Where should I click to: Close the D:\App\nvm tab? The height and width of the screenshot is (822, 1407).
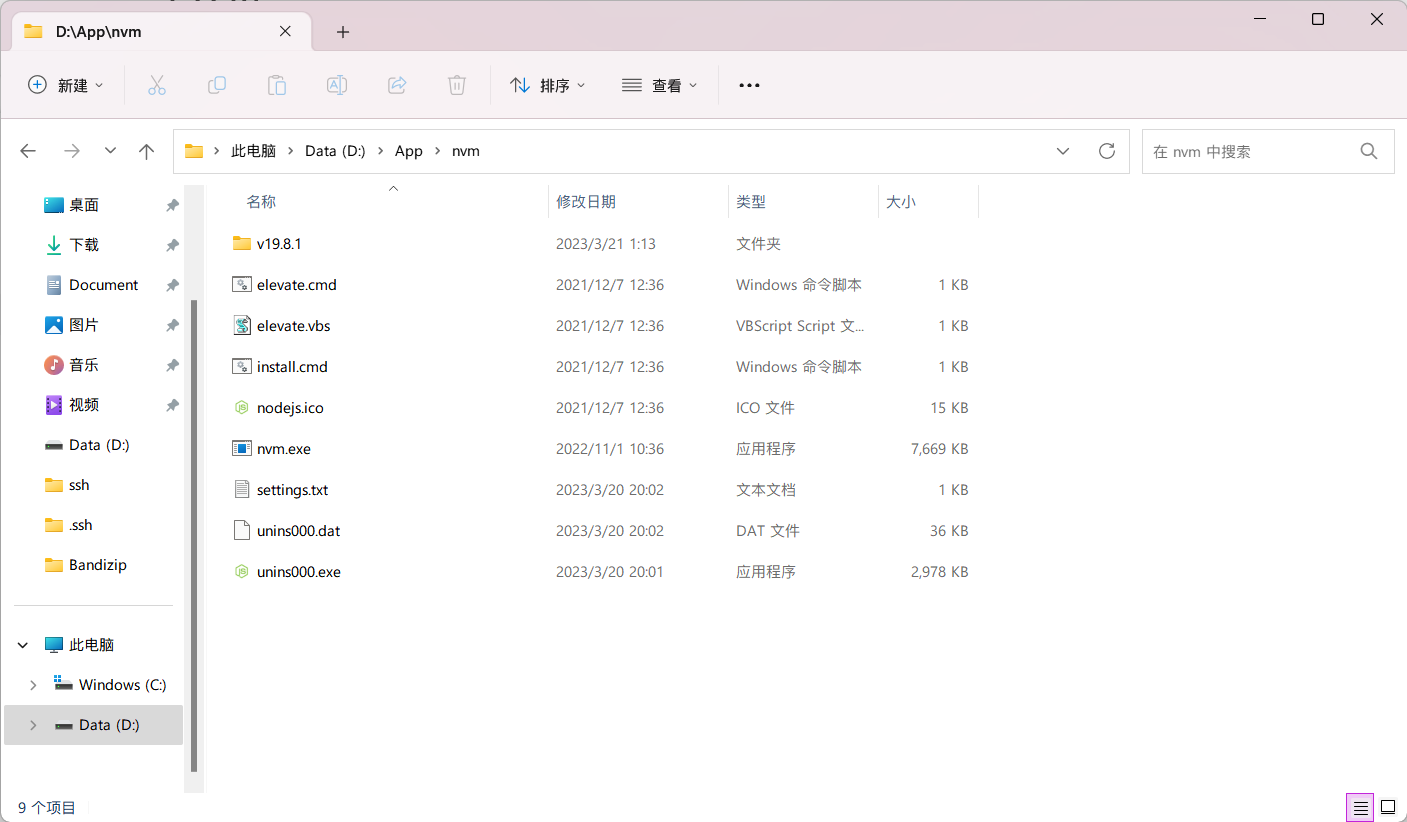coord(285,31)
